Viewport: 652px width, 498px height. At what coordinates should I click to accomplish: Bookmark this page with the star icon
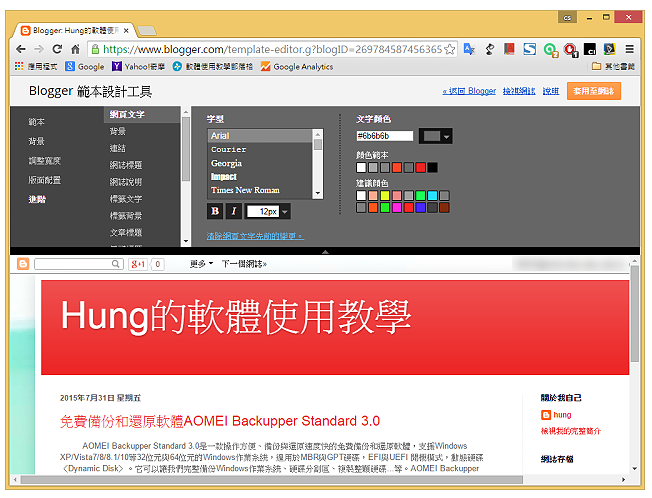pos(449,49)
